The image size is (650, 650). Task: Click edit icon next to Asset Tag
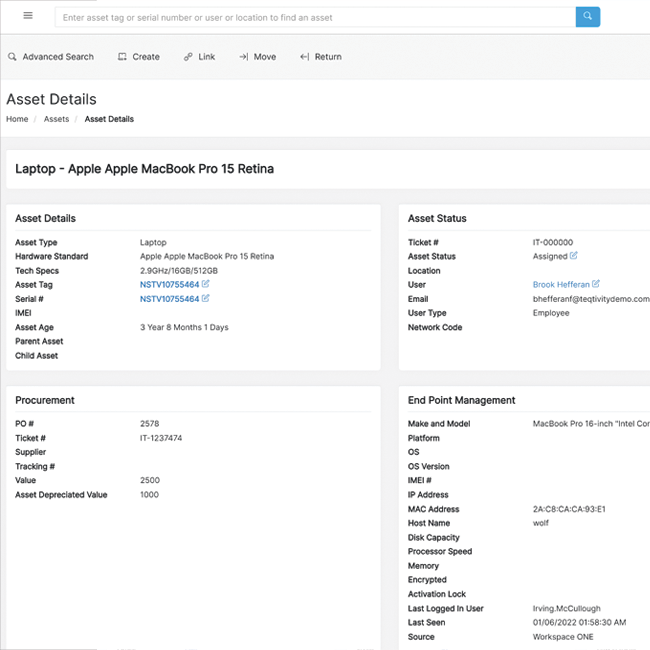click(206, 284)
